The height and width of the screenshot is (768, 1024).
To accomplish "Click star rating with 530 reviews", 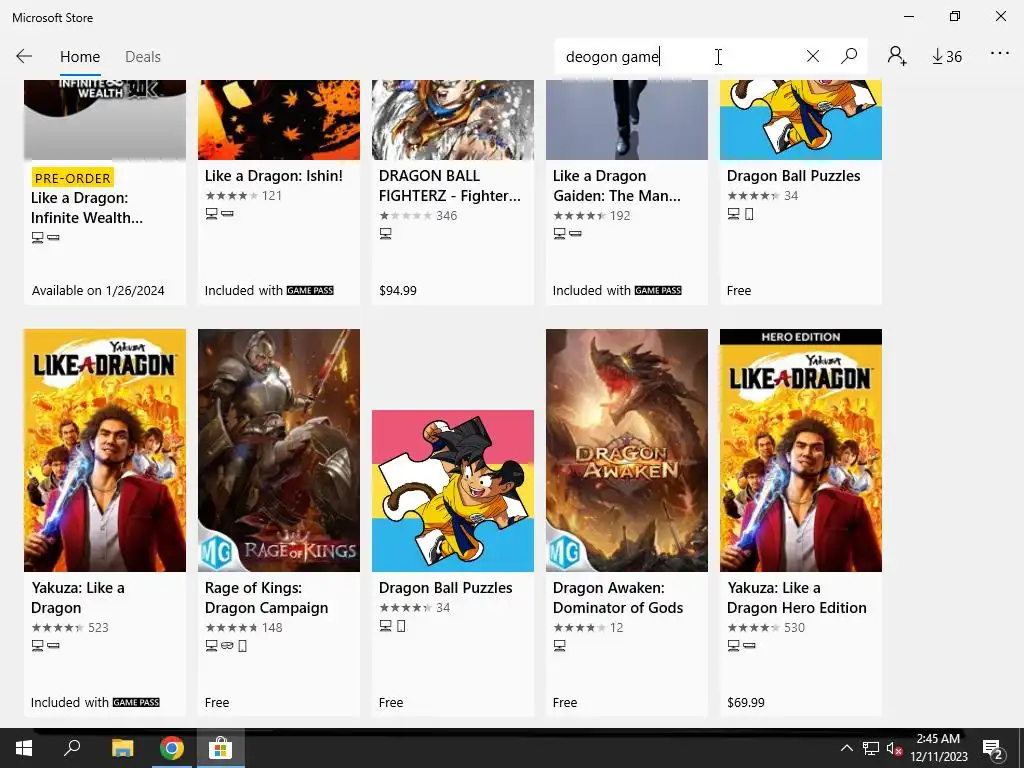I will [766, 628].
